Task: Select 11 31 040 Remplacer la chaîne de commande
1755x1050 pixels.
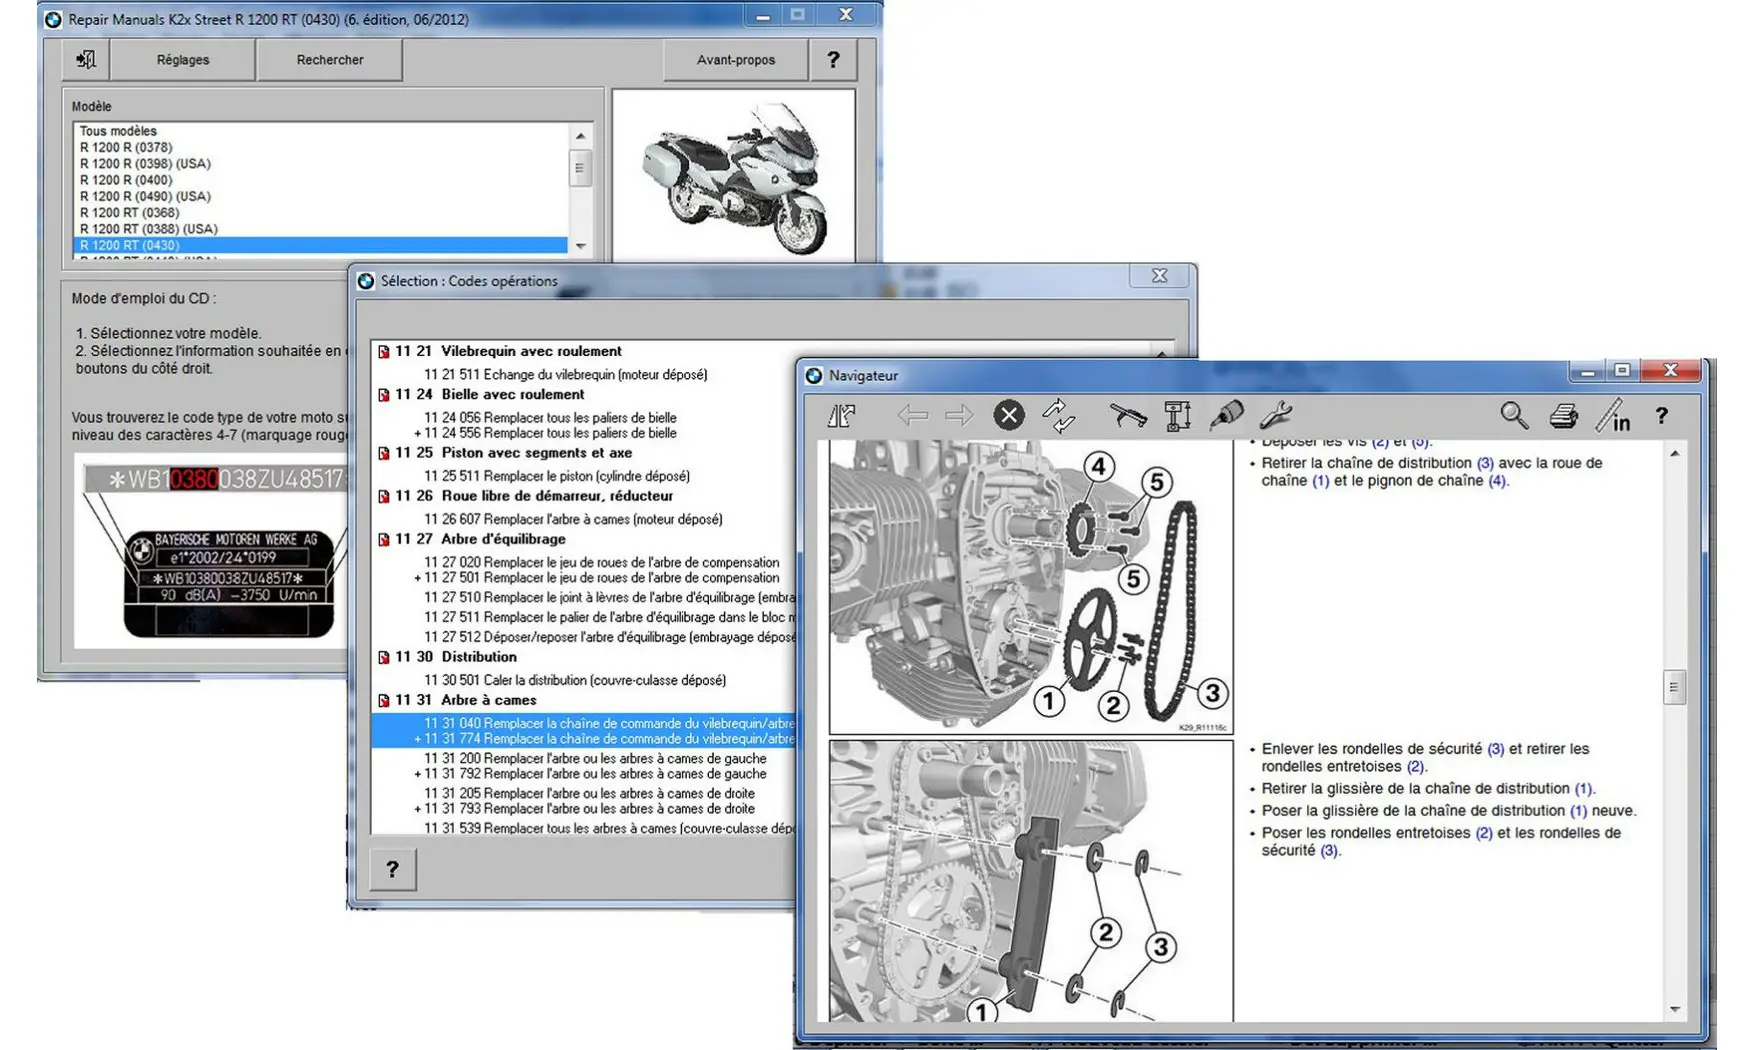Action: click(609, 723)
